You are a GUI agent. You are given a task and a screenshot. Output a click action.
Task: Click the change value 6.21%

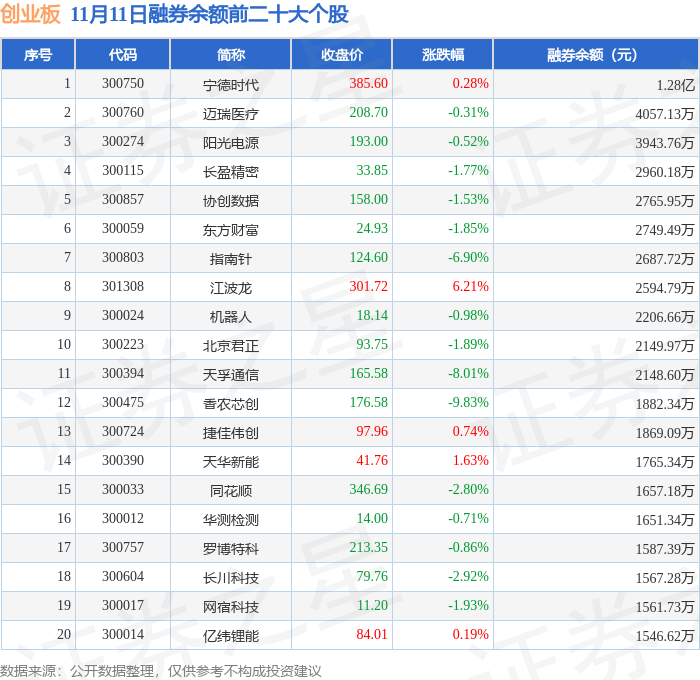point(471,286)
